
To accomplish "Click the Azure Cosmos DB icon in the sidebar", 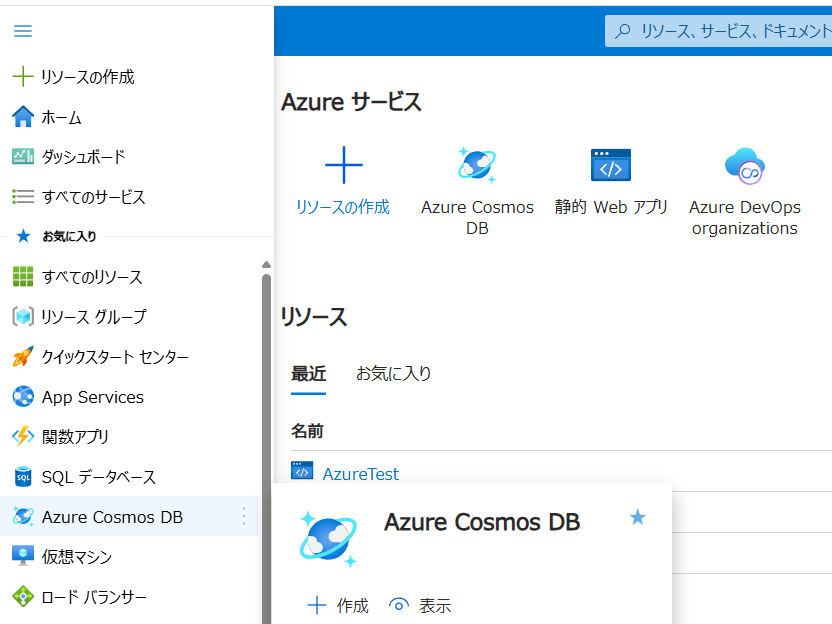I will click(x=23, y=516).
